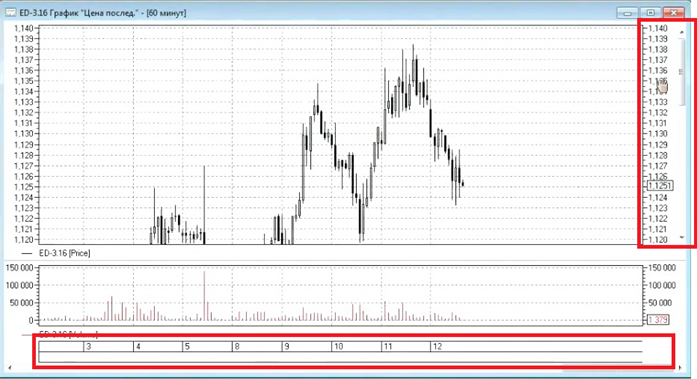This screenshot has height=379, width=697.
Task: Close the ED-3.16 chart window
Action: 673,13
